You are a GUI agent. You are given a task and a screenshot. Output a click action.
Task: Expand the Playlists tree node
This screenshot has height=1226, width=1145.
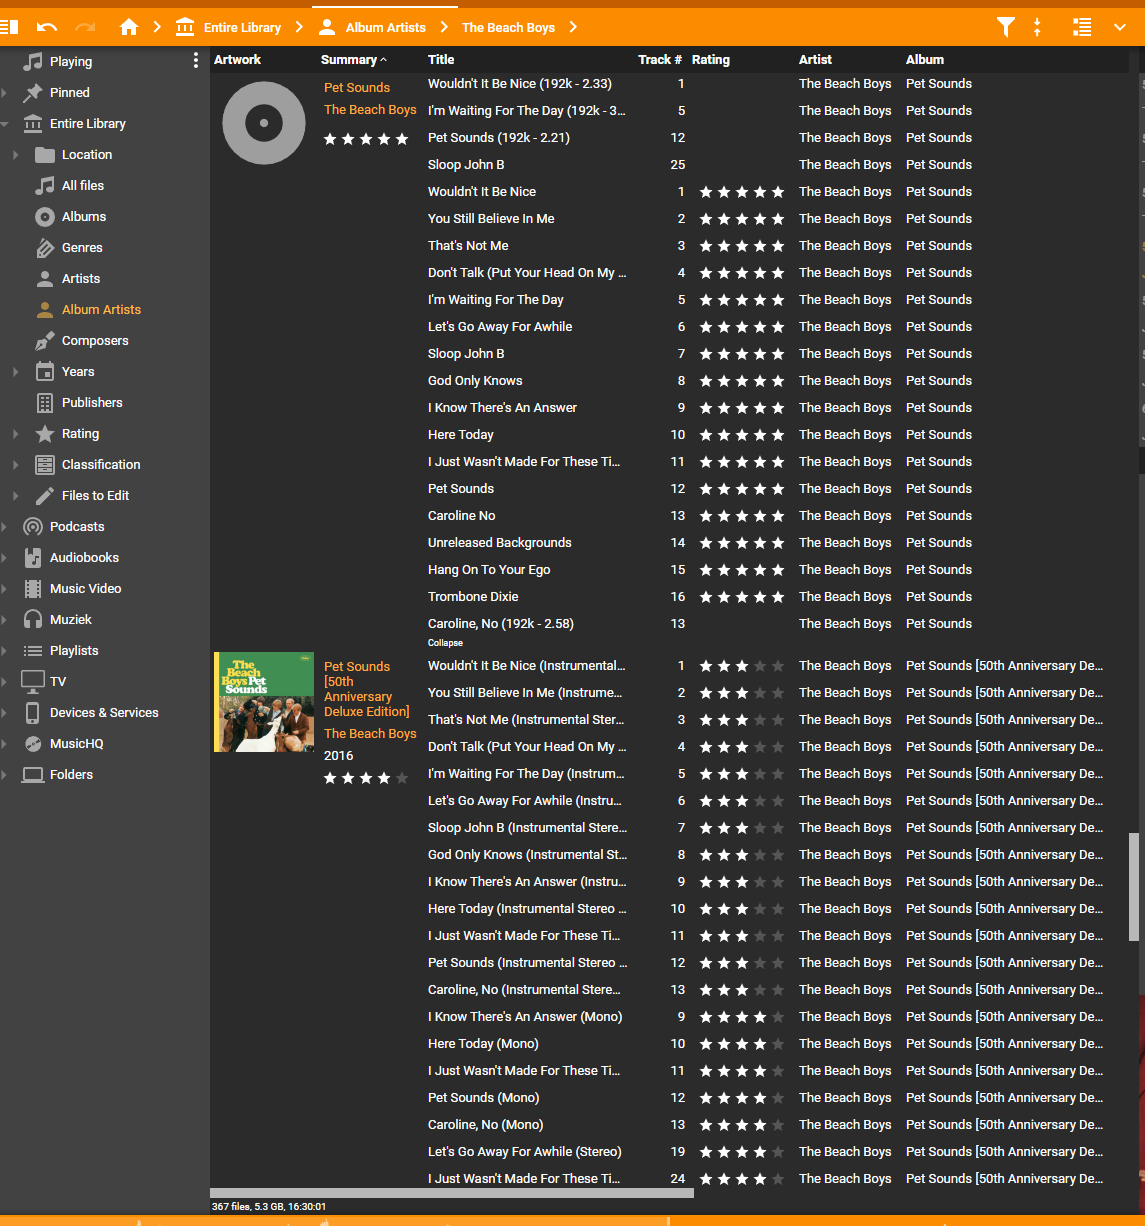5,651
